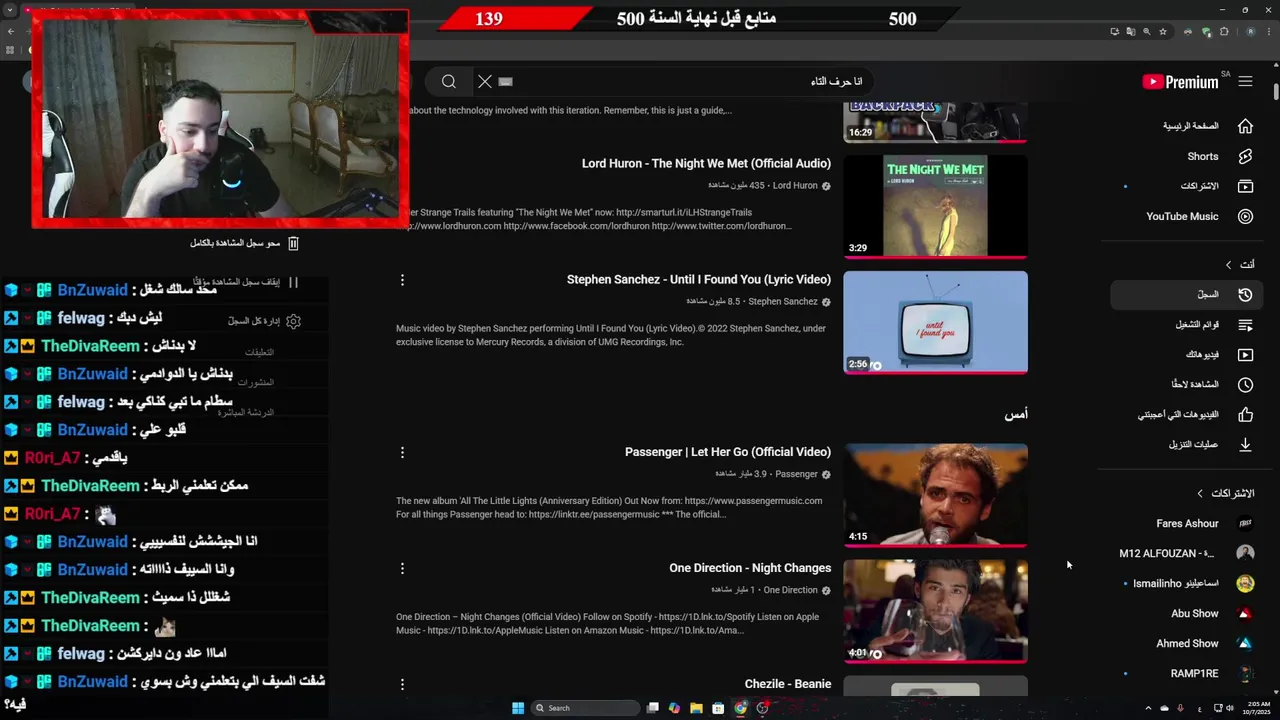Open One Direction Night Changes thumbnail
The width and height of the screenshot is (1280, 720).
[935, 611]
